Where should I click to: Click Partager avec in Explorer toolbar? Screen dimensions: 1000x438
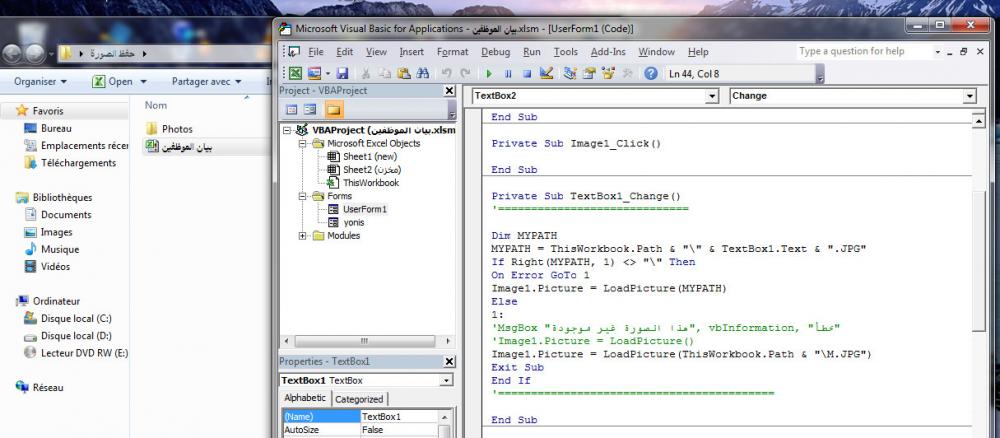pos(207,82)
